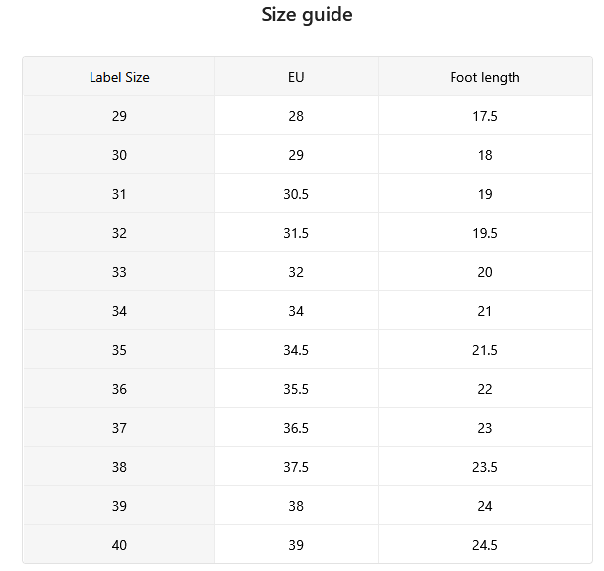Screen dimensions: 604x571
Task: Select label size 37 cell
Action: (x=119, y=428)
